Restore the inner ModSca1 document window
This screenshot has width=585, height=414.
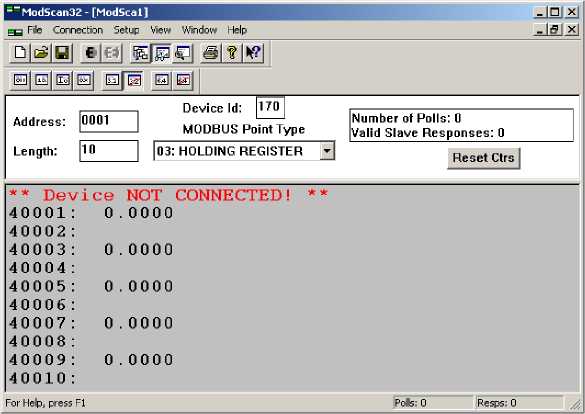(x=555, y=29)
